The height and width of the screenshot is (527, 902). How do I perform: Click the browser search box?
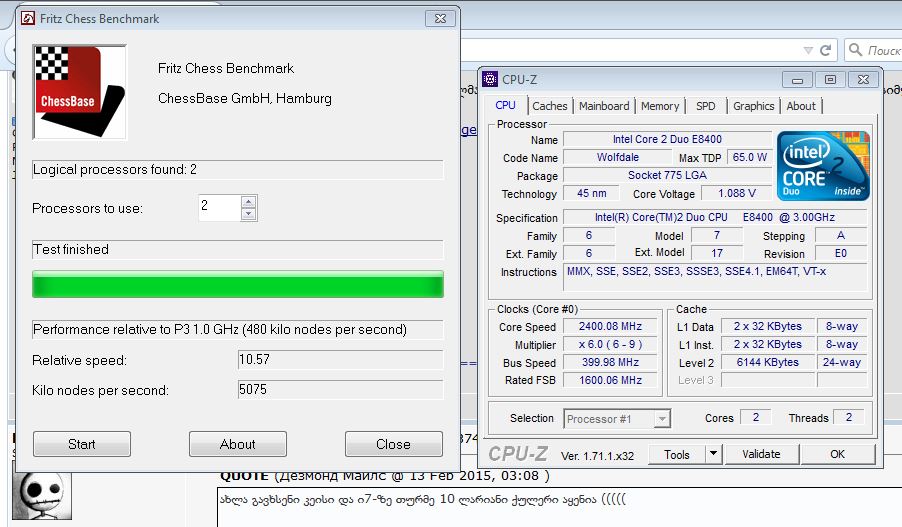873,50
